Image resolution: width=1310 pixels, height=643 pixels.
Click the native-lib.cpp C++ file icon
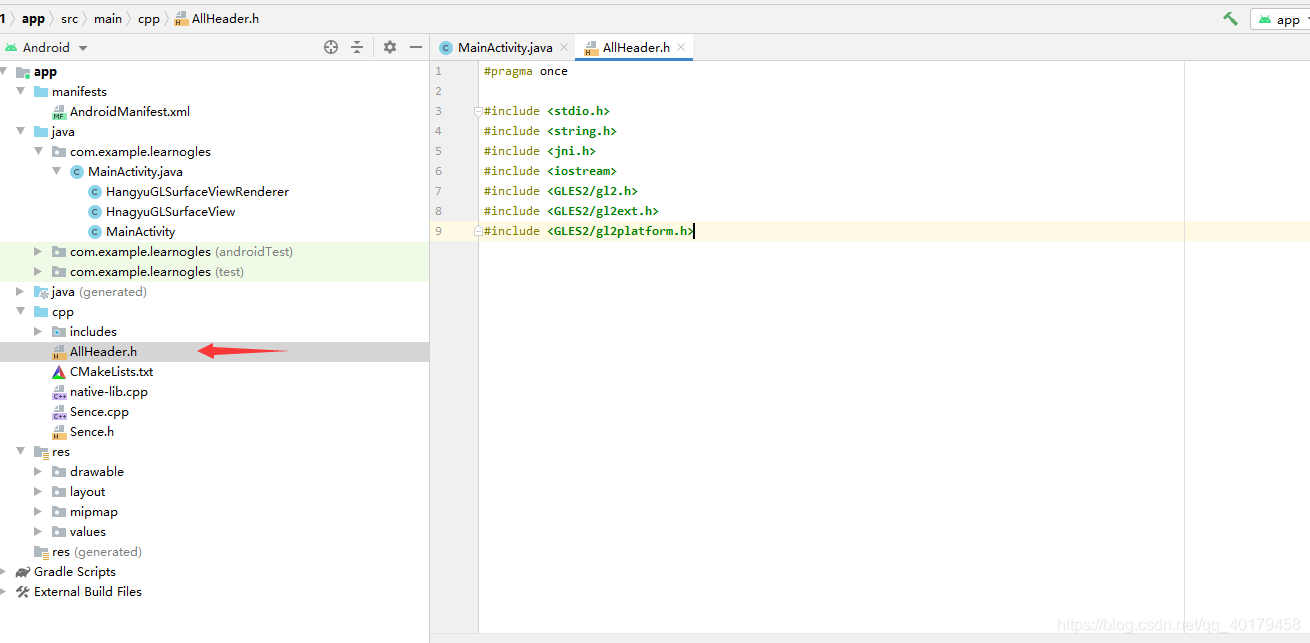(59, 391)
